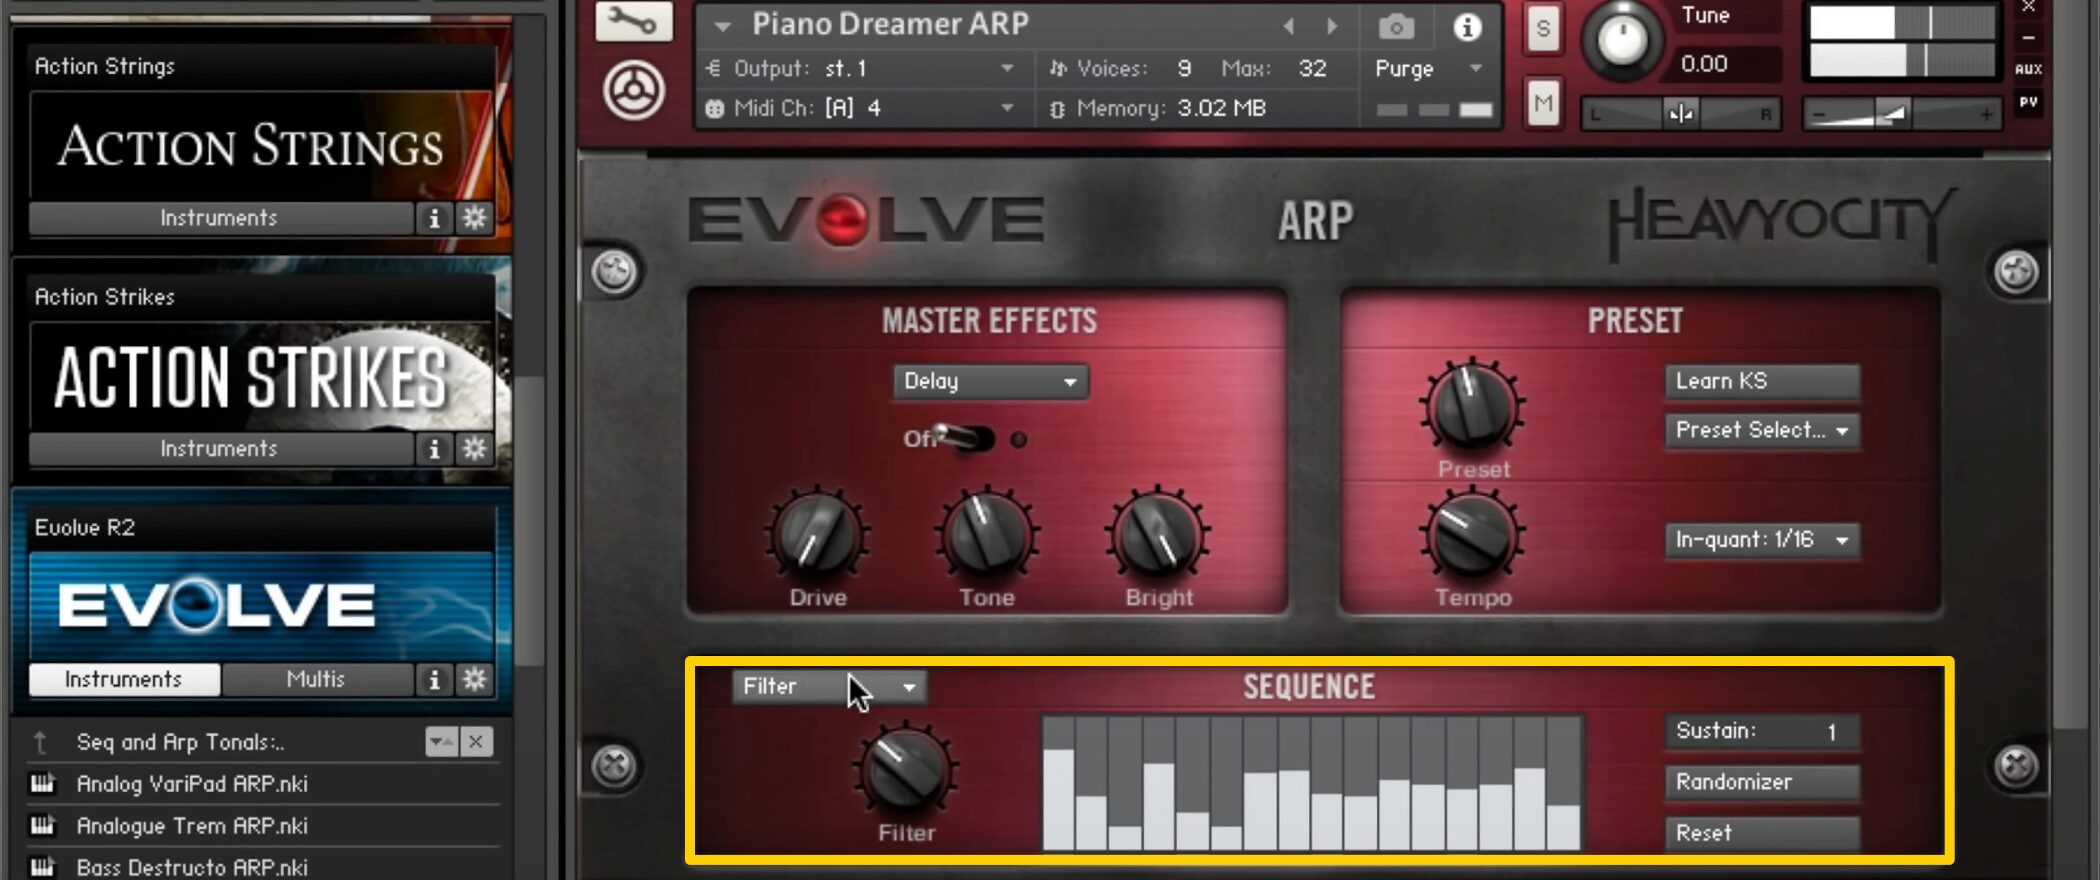Open the browser folder dropdown beside Seq and Arp Tonals
This screenshot has height=880, width=2100.
pyautogui.click(x=441, y=742)
